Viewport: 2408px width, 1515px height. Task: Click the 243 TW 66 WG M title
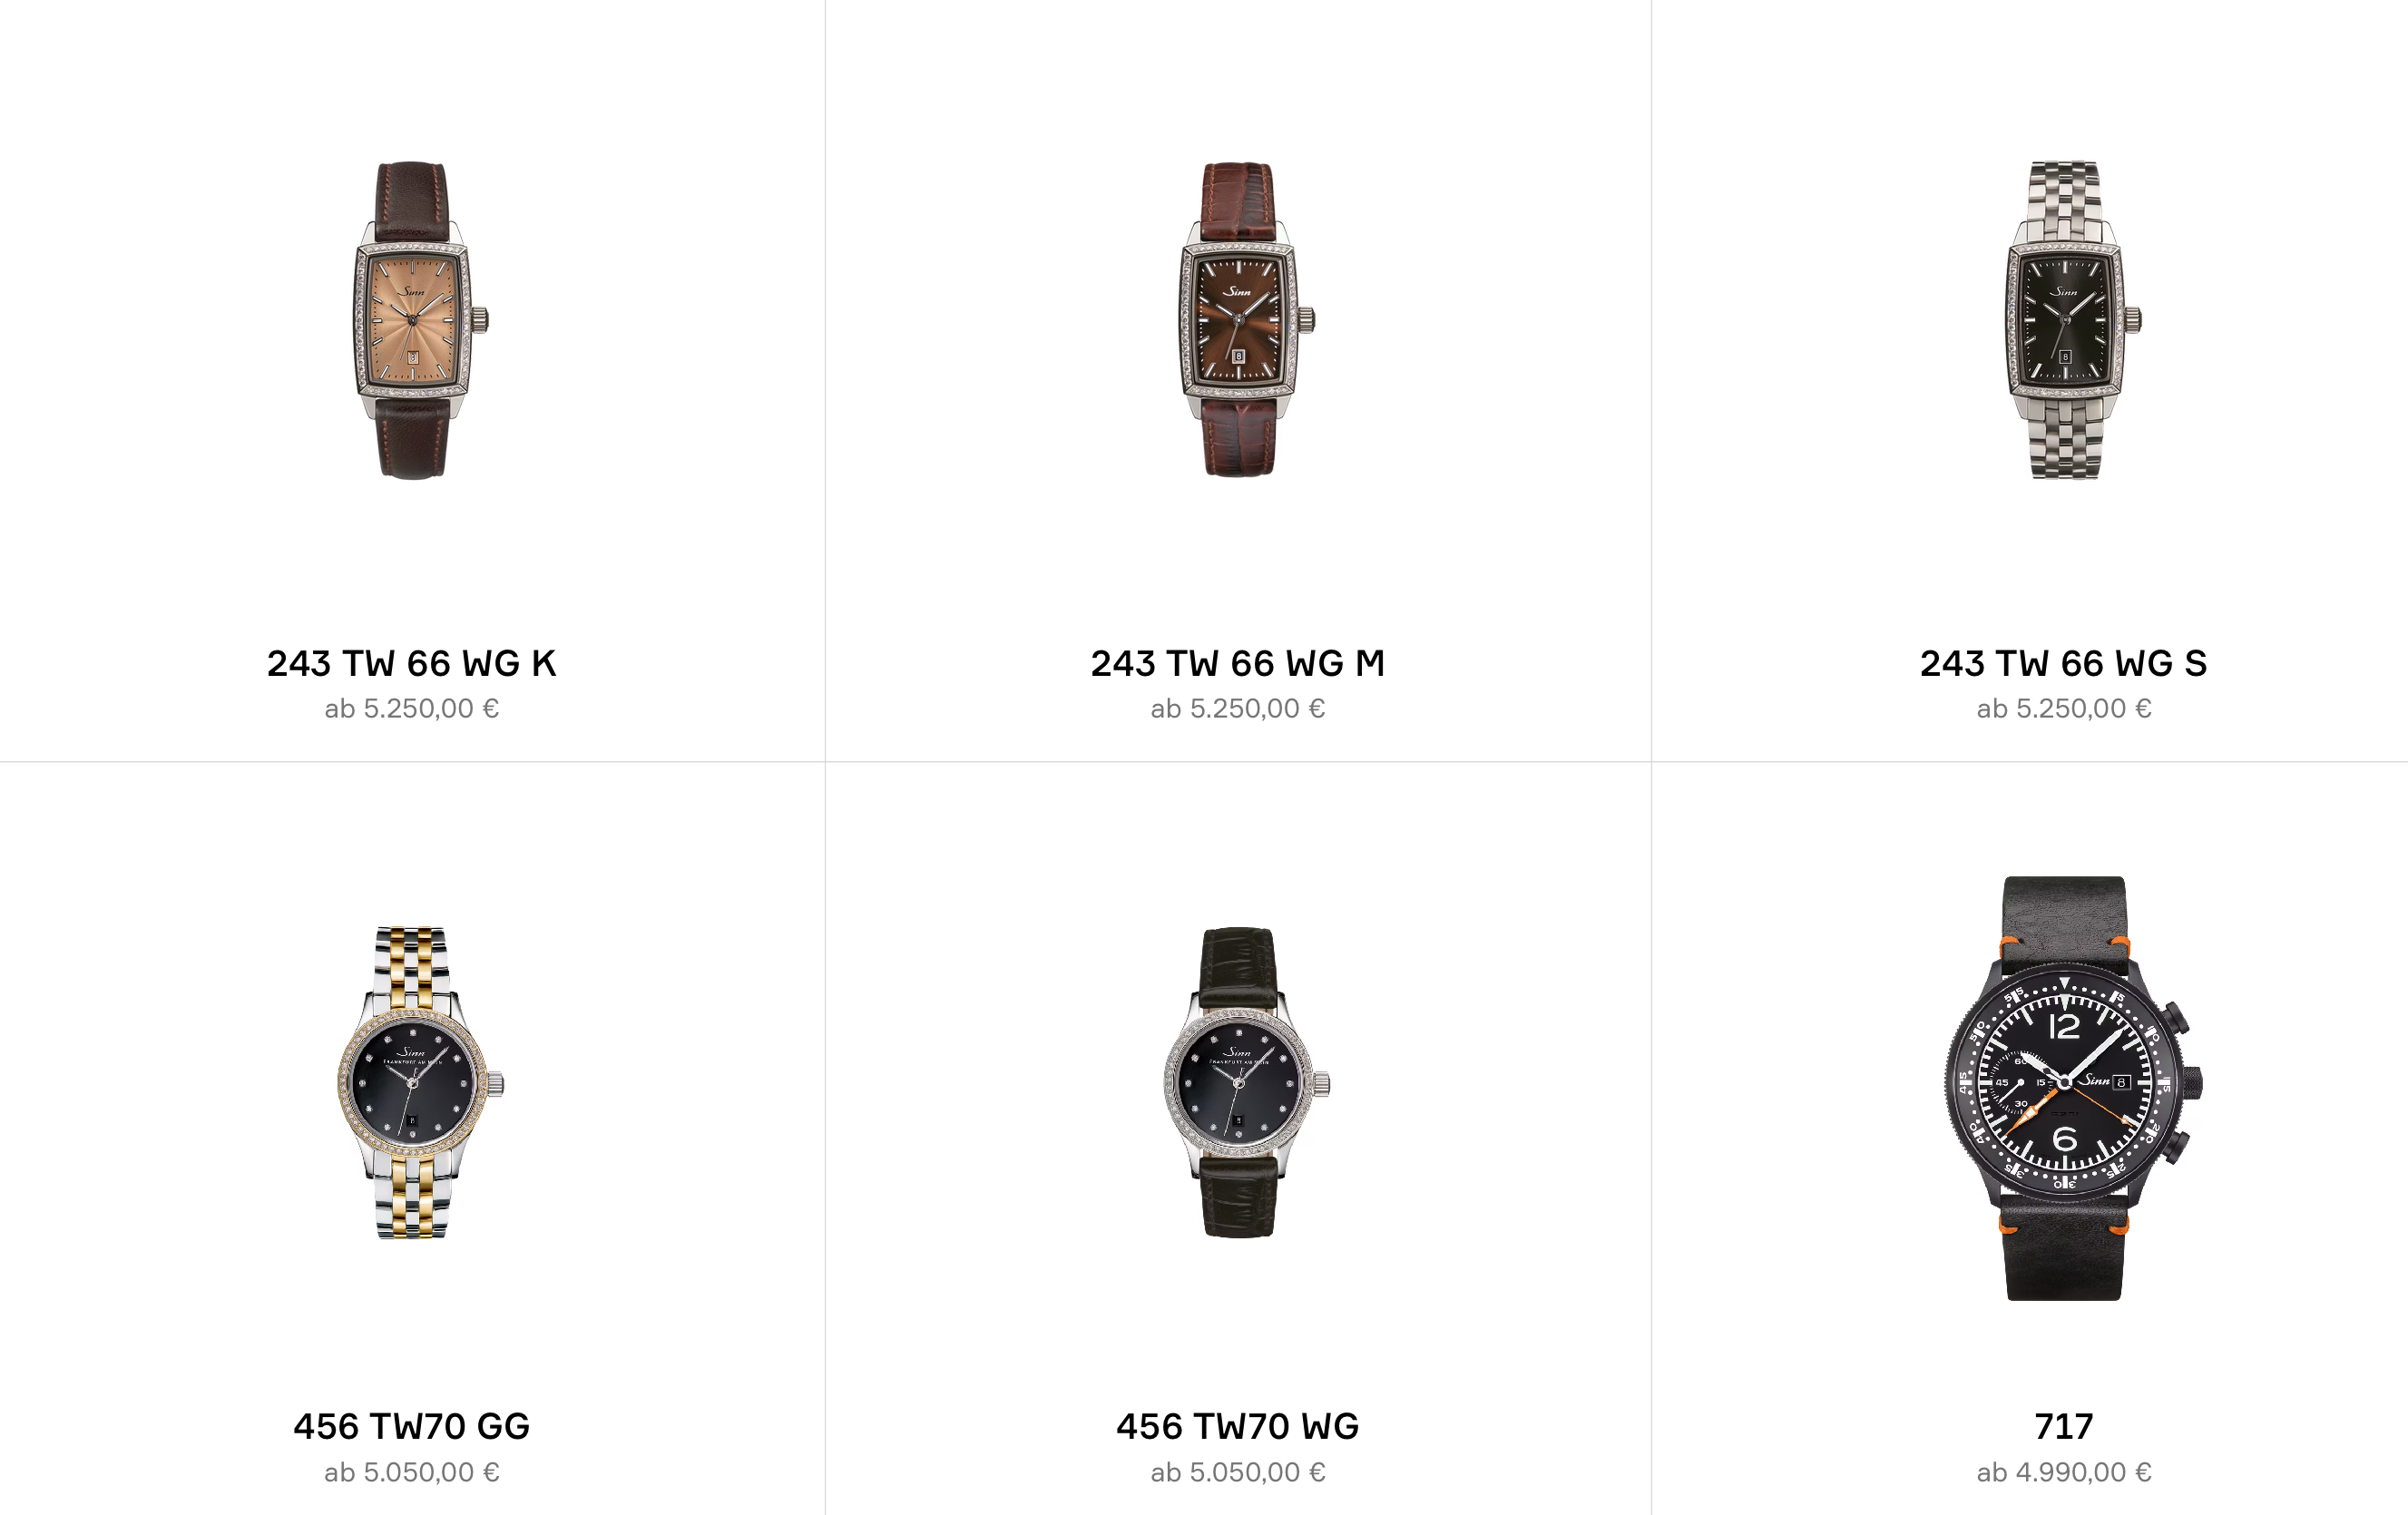coord(1237,663)
